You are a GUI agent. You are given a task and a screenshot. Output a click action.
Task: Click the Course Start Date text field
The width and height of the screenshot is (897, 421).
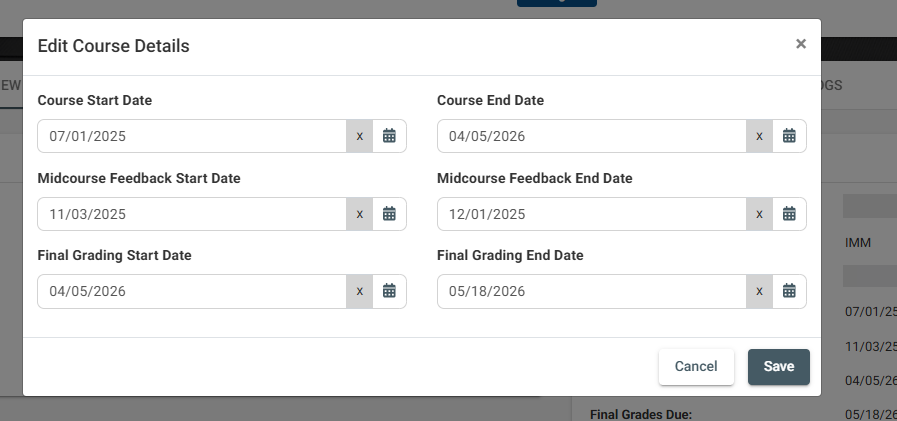192,136
